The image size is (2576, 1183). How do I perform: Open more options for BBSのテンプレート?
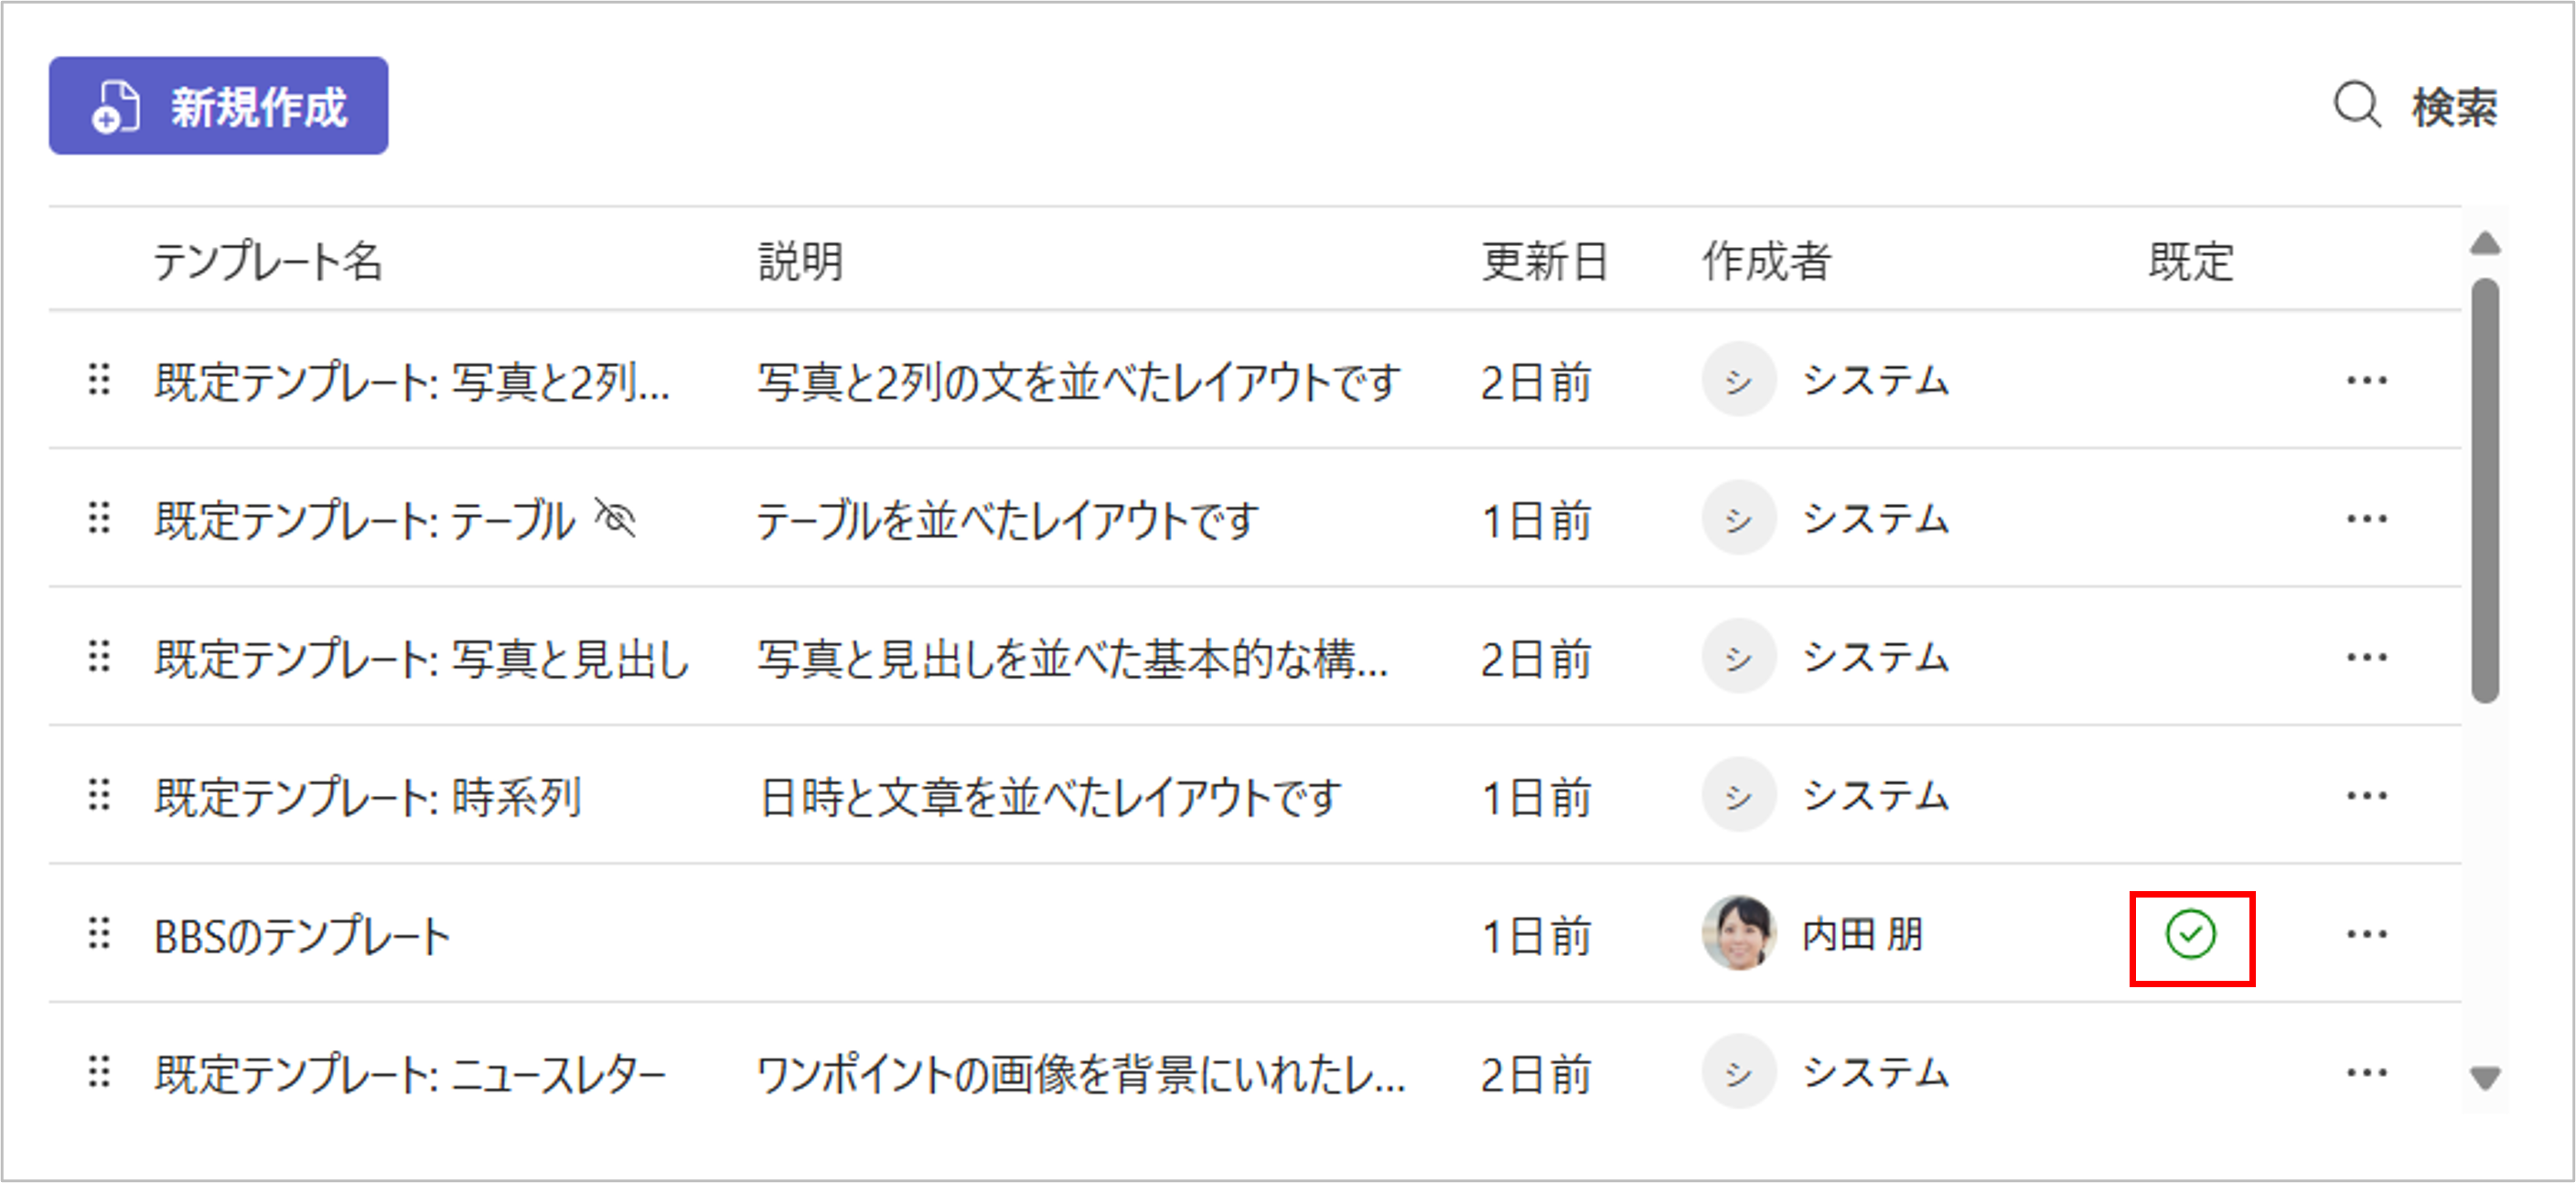coord(2366,935)
